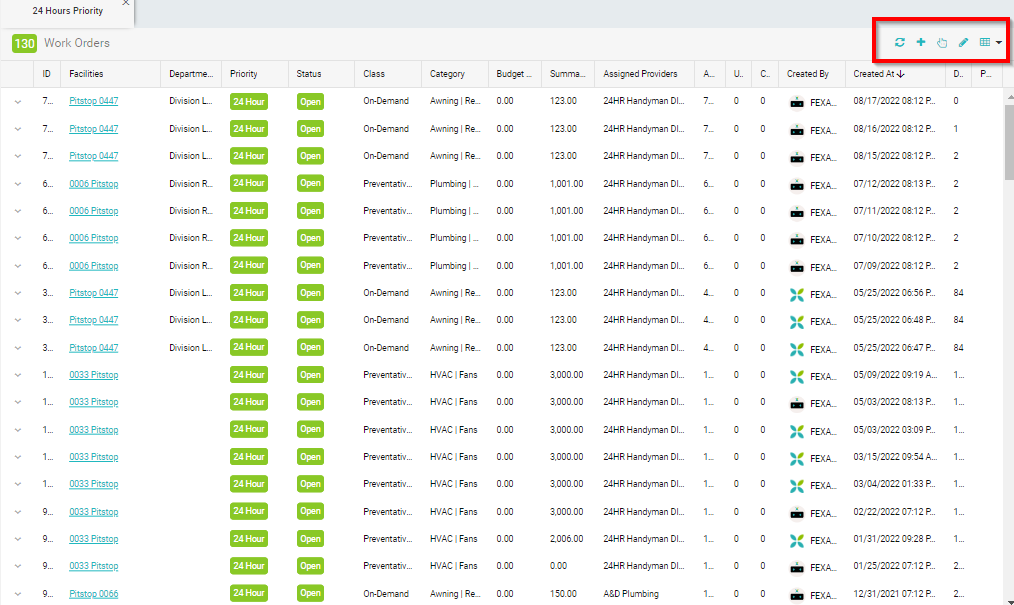This screenshot has height=605, width=1014.
Task: Click the Facilities column header
Action: [x=86, y=74]
